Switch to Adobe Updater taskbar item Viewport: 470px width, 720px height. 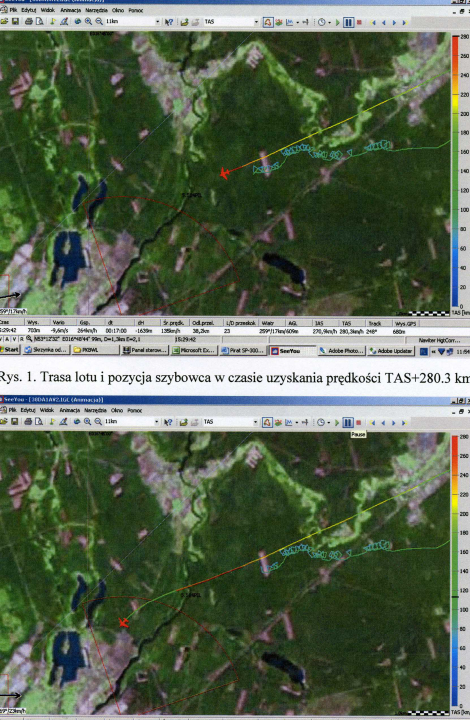[x=392, y=350]
